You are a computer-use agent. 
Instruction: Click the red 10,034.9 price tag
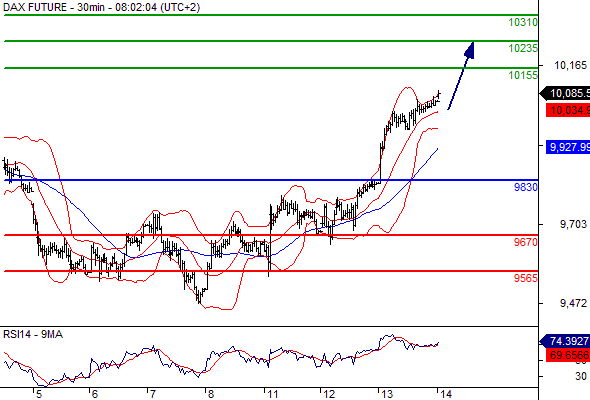pos(568,111)
